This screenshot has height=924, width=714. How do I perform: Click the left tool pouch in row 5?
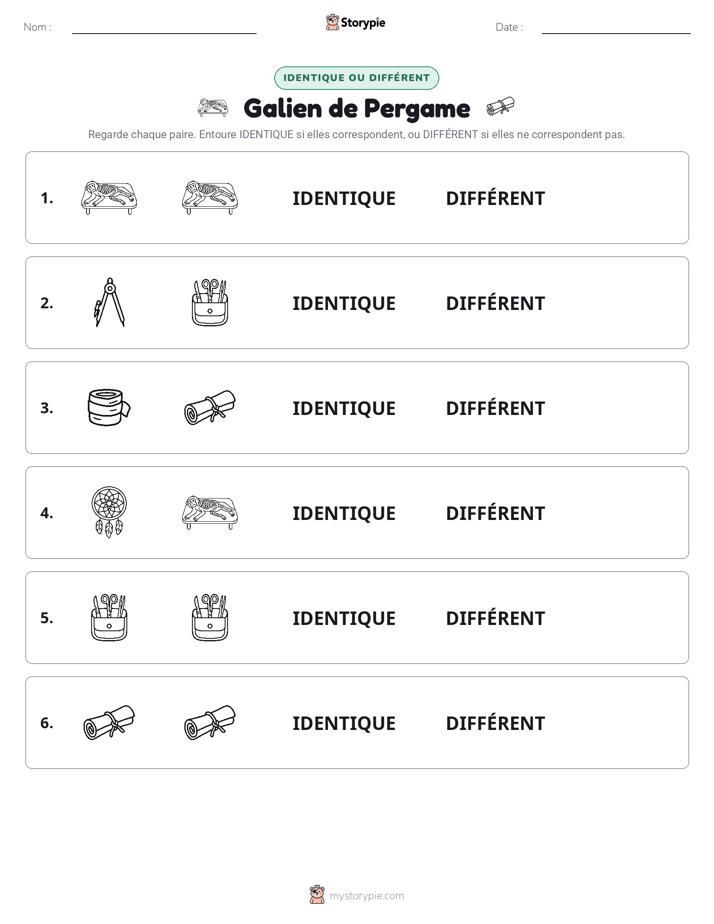(109, 617)
